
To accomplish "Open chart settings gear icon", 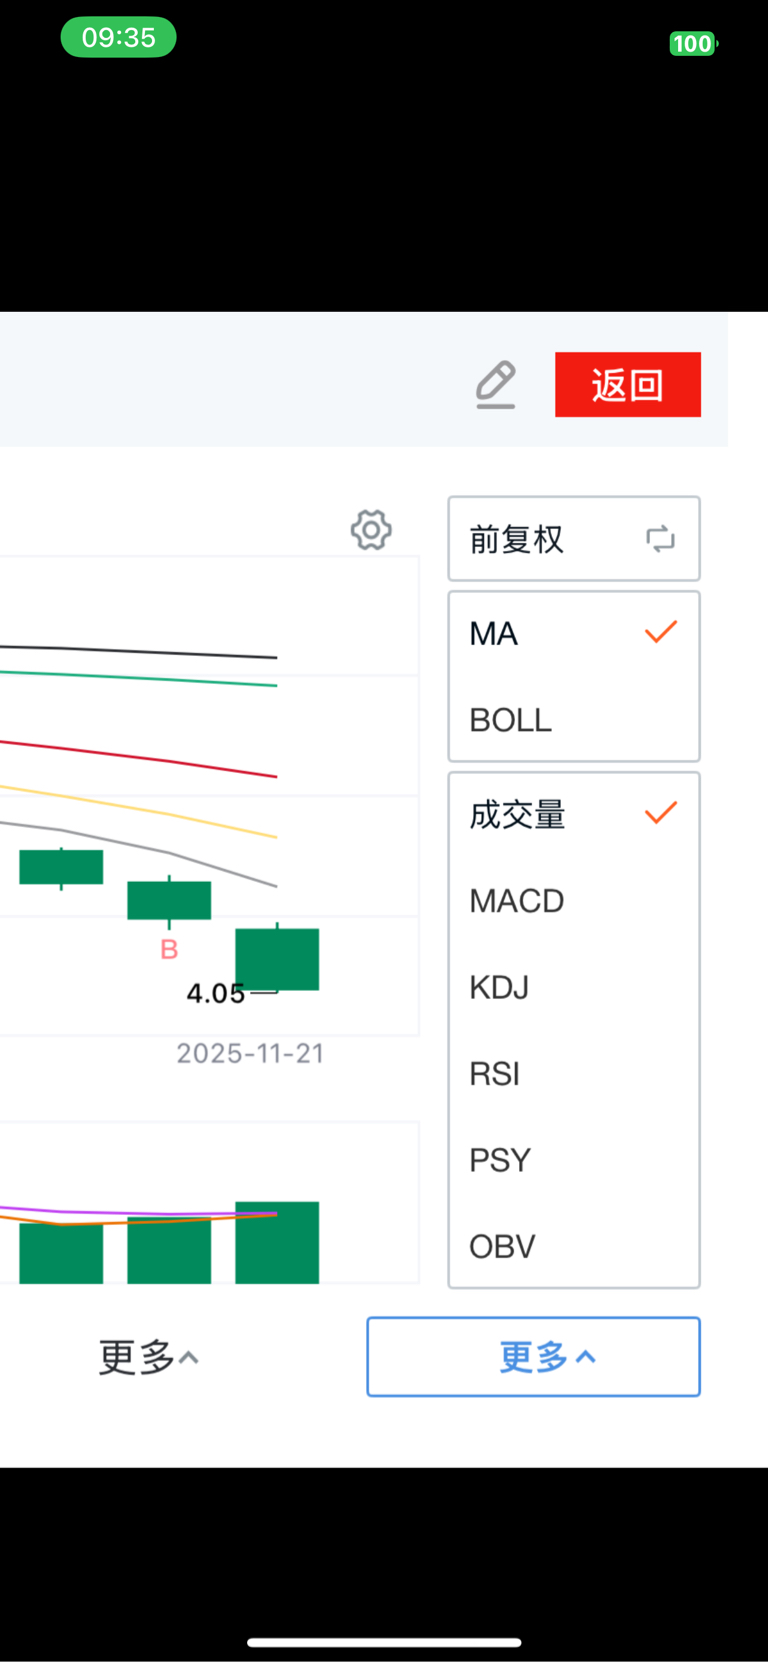I will [x=371, y=530].
